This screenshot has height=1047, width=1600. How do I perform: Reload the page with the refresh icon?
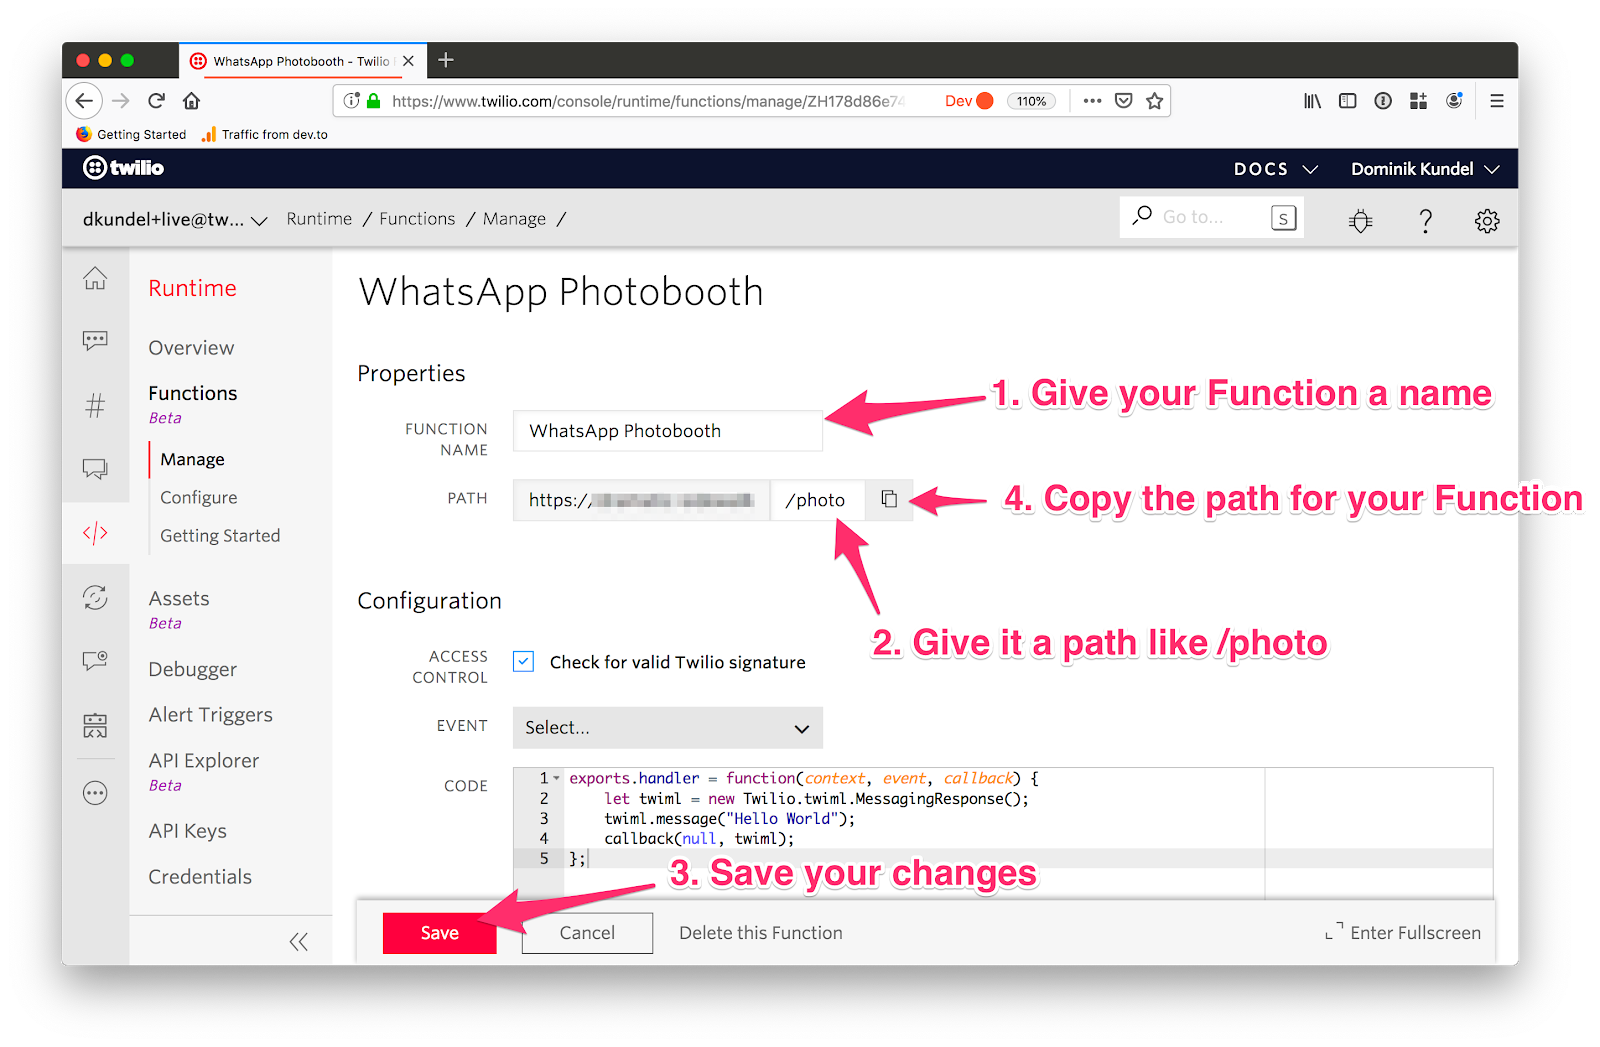tap(156, 101)
